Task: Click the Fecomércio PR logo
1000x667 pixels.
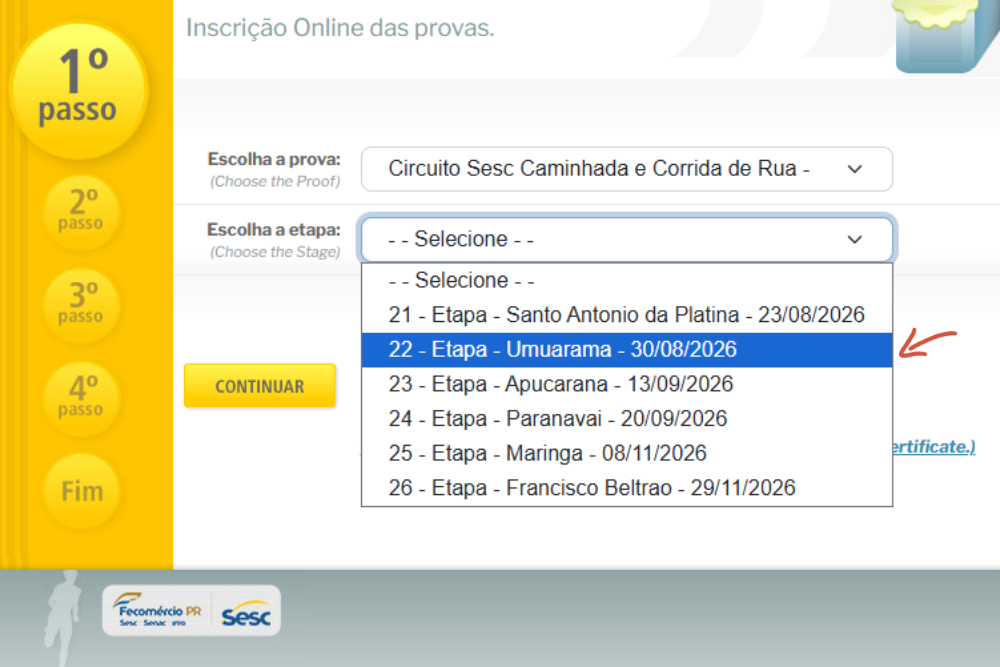Action: coord(157,610)
